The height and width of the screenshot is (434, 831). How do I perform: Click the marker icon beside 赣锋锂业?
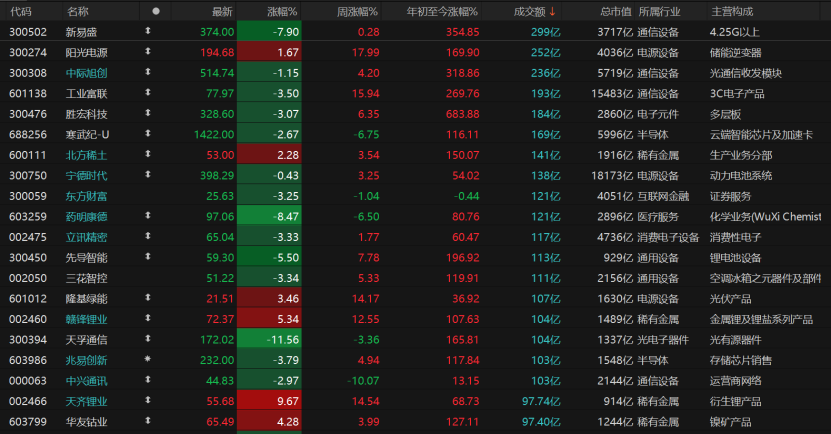click(x=149, y=318)
